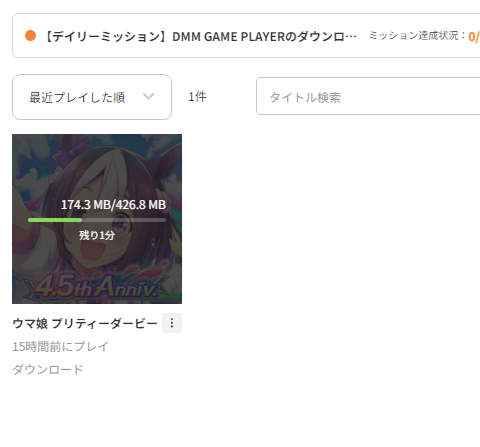
Task: Click the 1件 result count
Action: click(x=197, y=97)
